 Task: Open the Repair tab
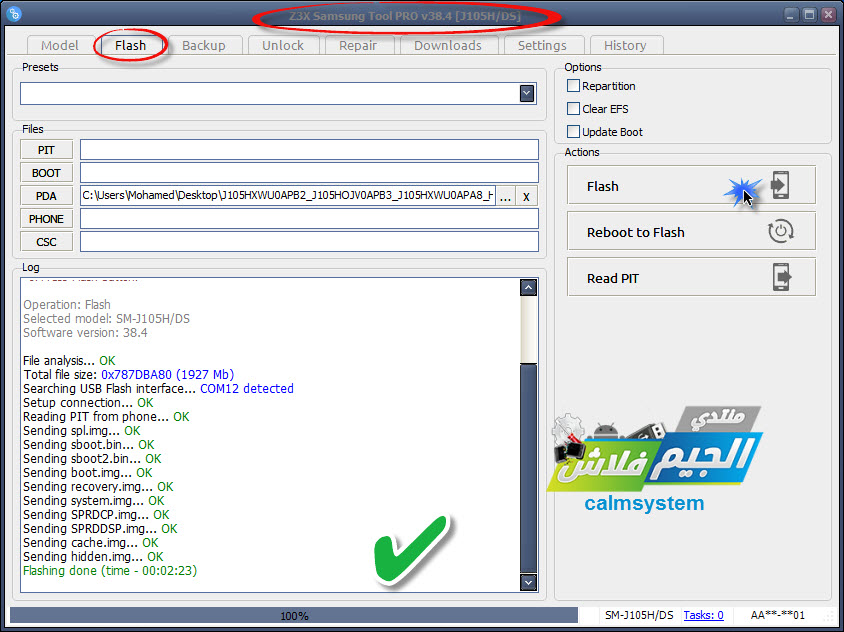[x=358, y=45]
